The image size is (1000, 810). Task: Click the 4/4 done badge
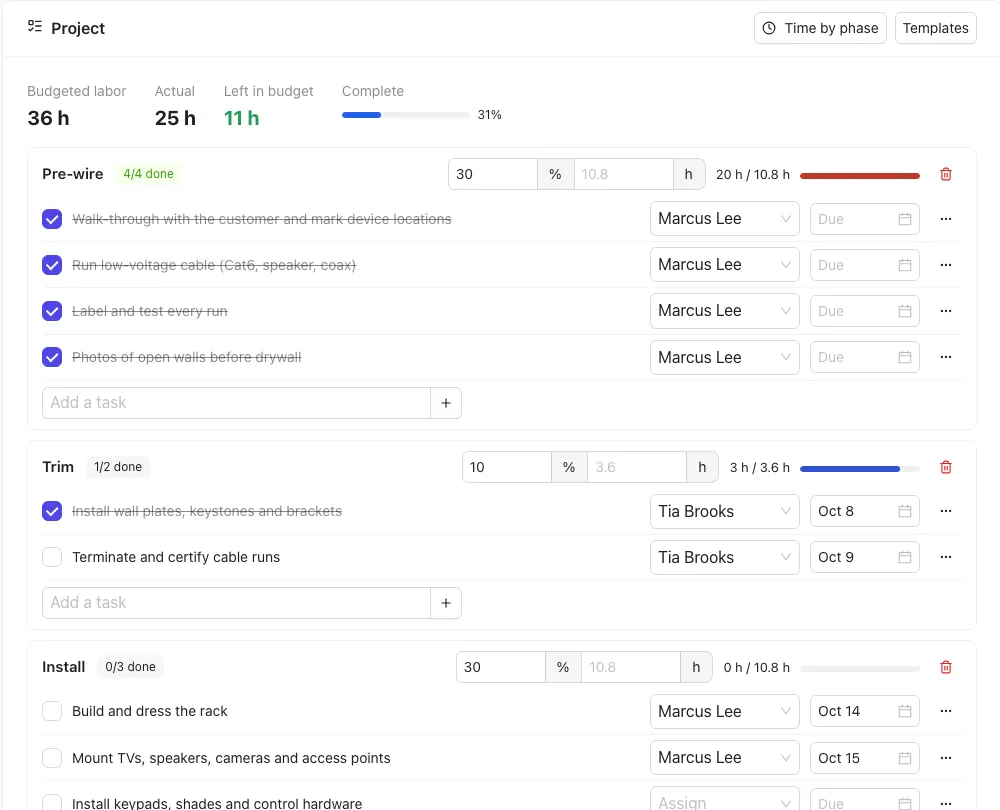[149, 173]
